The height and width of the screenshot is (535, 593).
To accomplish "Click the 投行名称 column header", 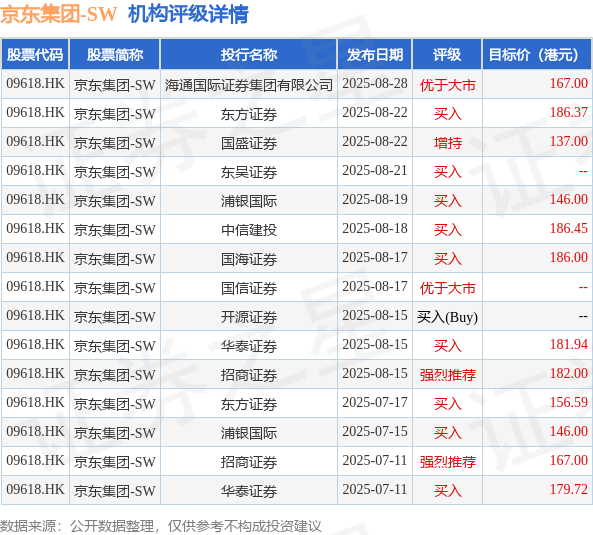I will pos(249,54).
